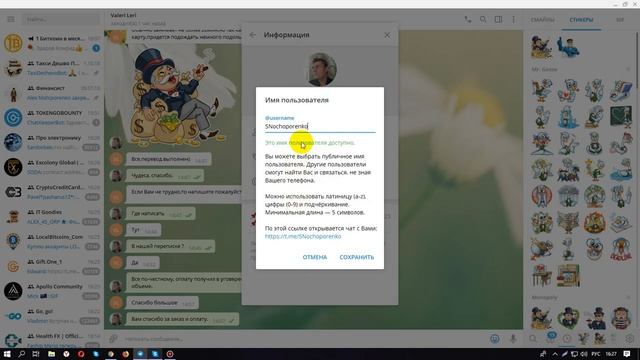This screenshot has height=360, width=640.
Task: Open the Excolony Global chat
Action: point(52,167)
